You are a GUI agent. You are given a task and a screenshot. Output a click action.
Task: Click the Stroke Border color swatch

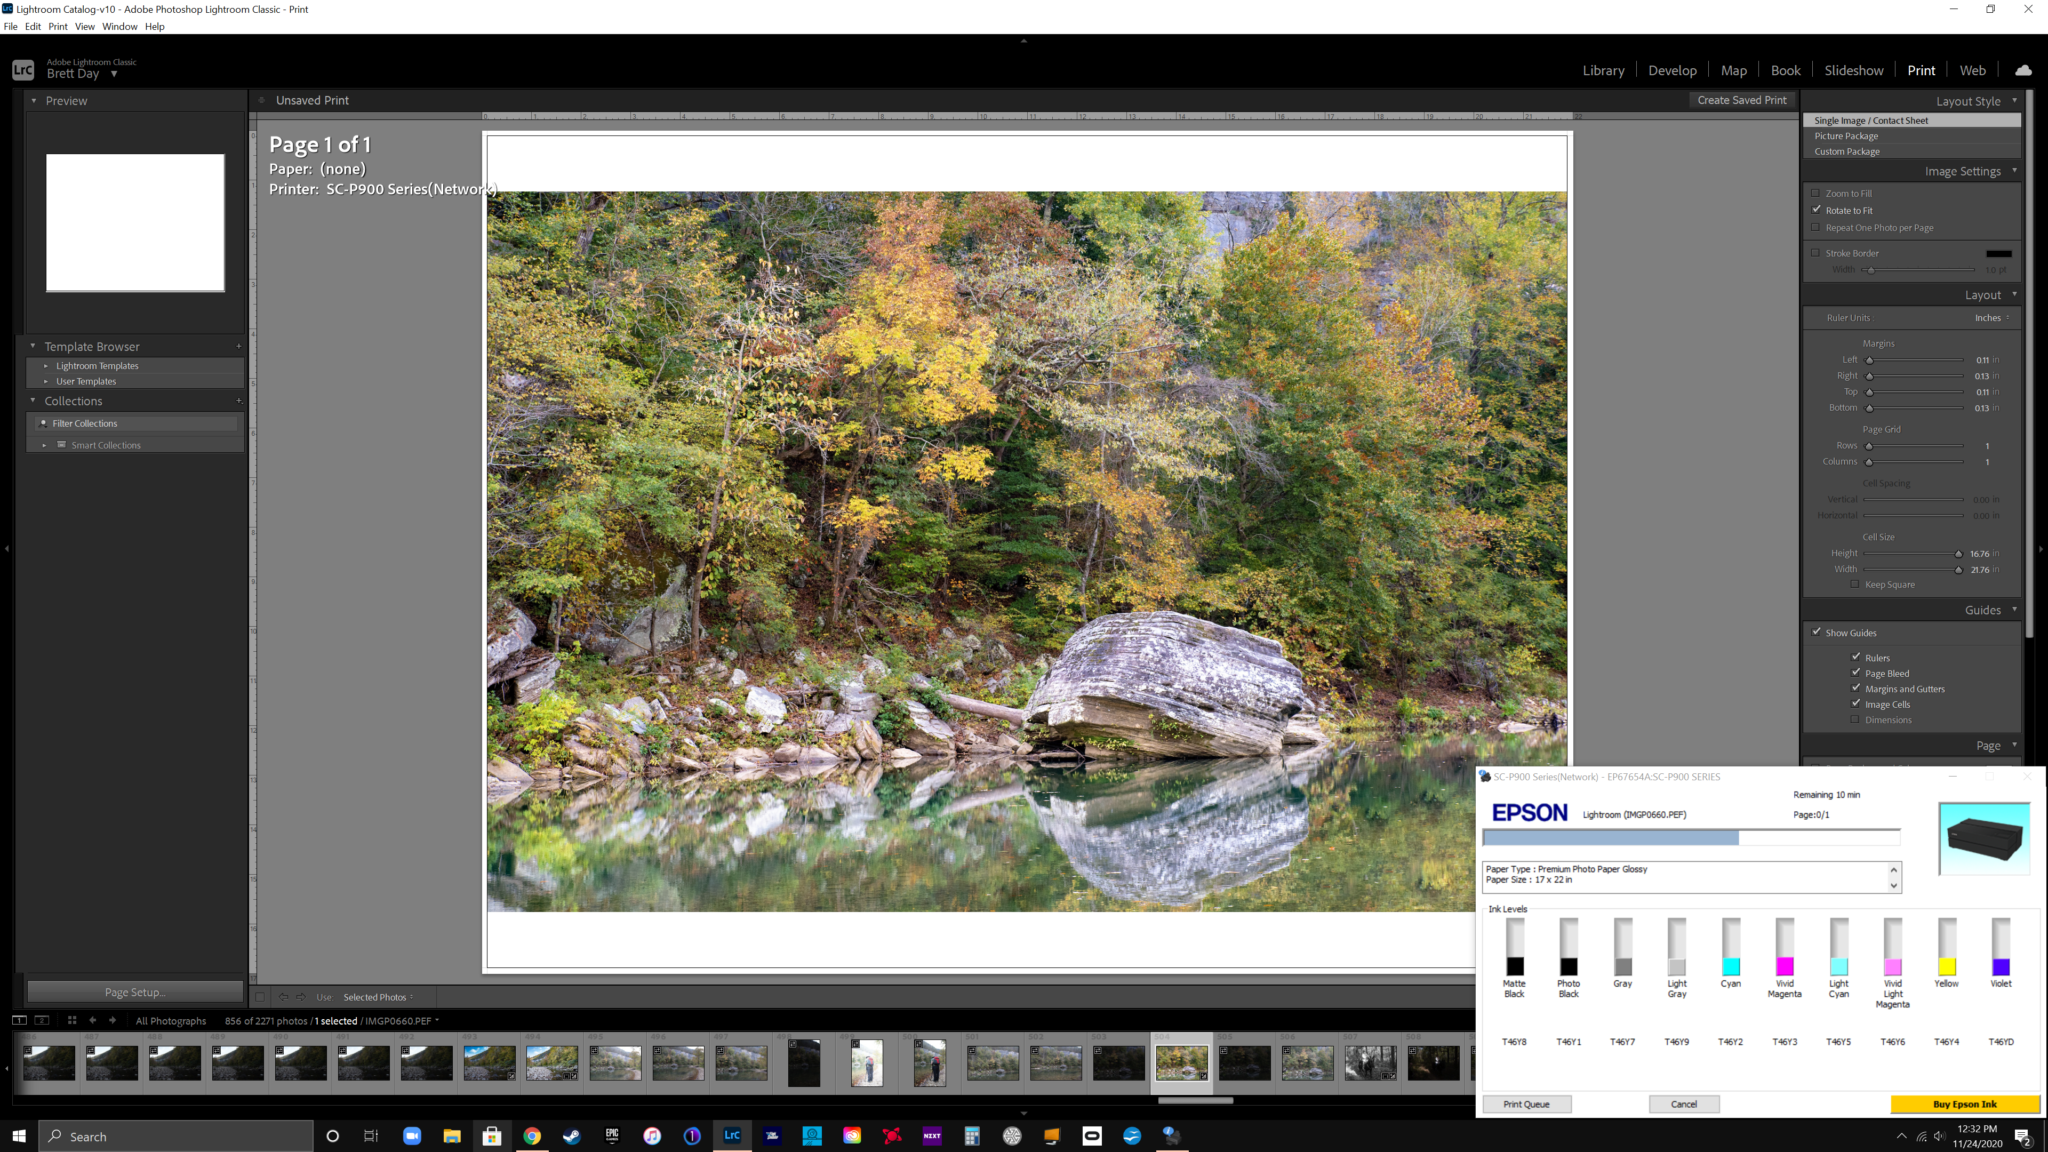[x=1999, y=253]
